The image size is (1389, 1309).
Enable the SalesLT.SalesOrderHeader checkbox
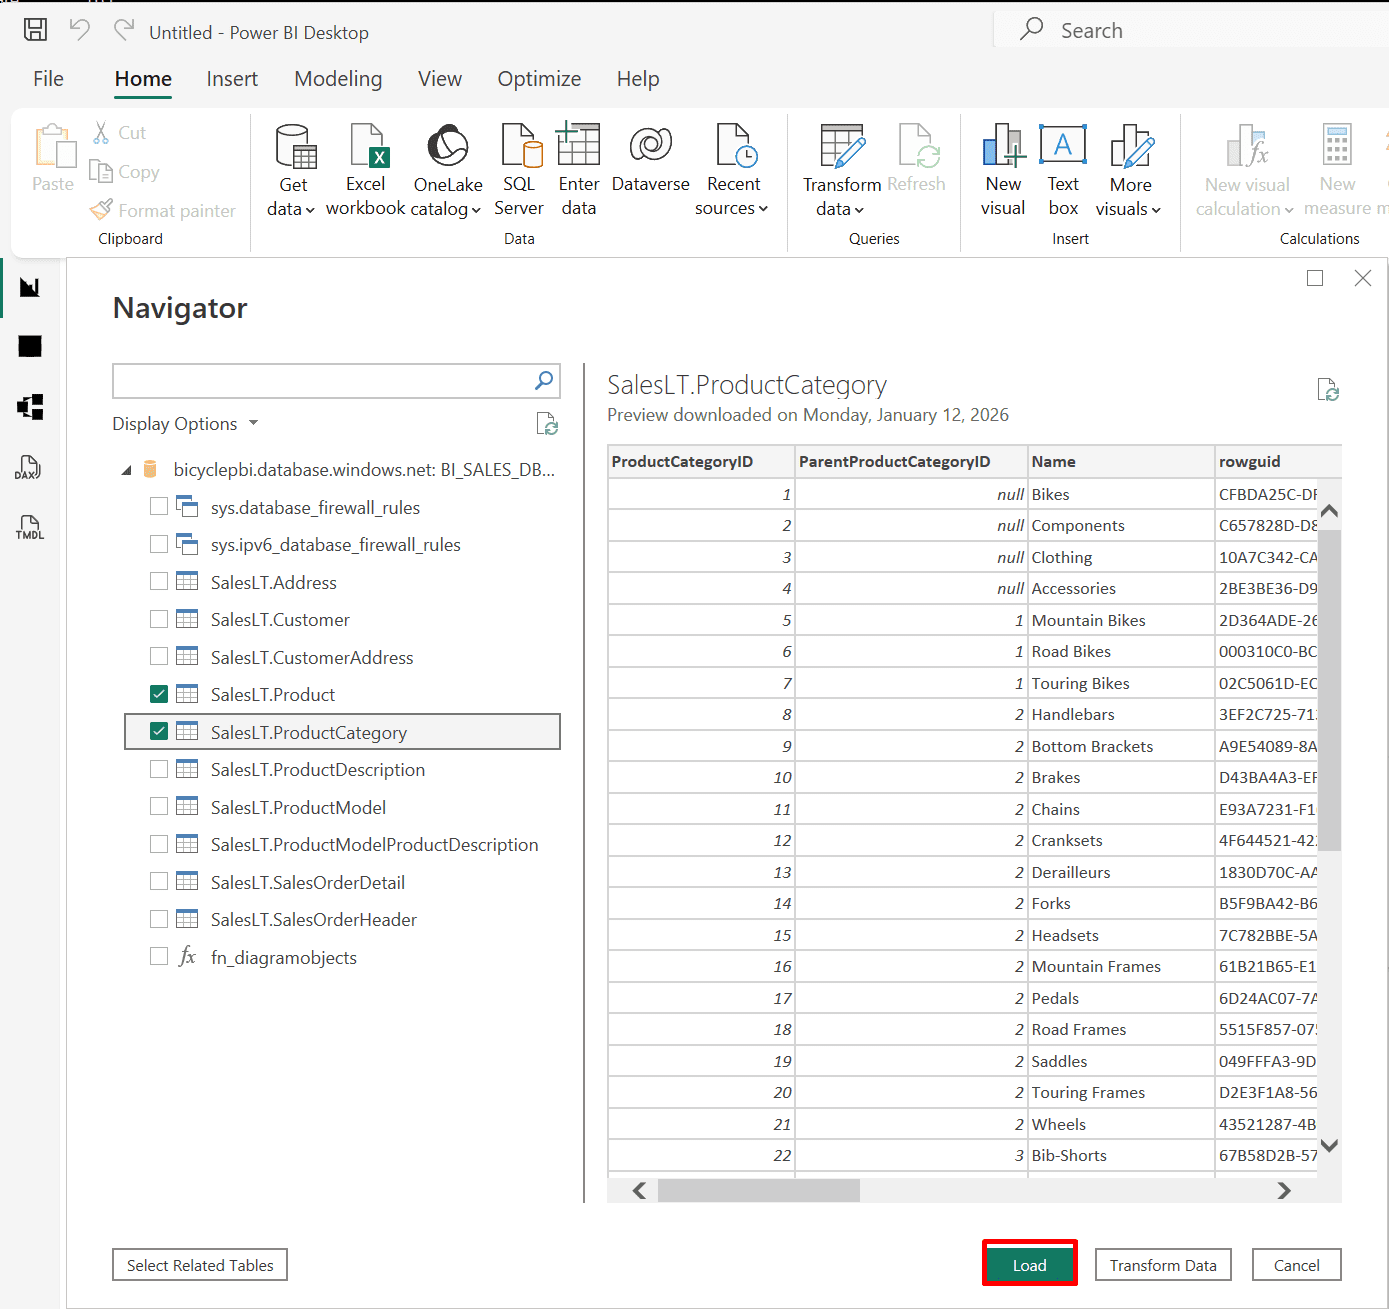(159, 919)
